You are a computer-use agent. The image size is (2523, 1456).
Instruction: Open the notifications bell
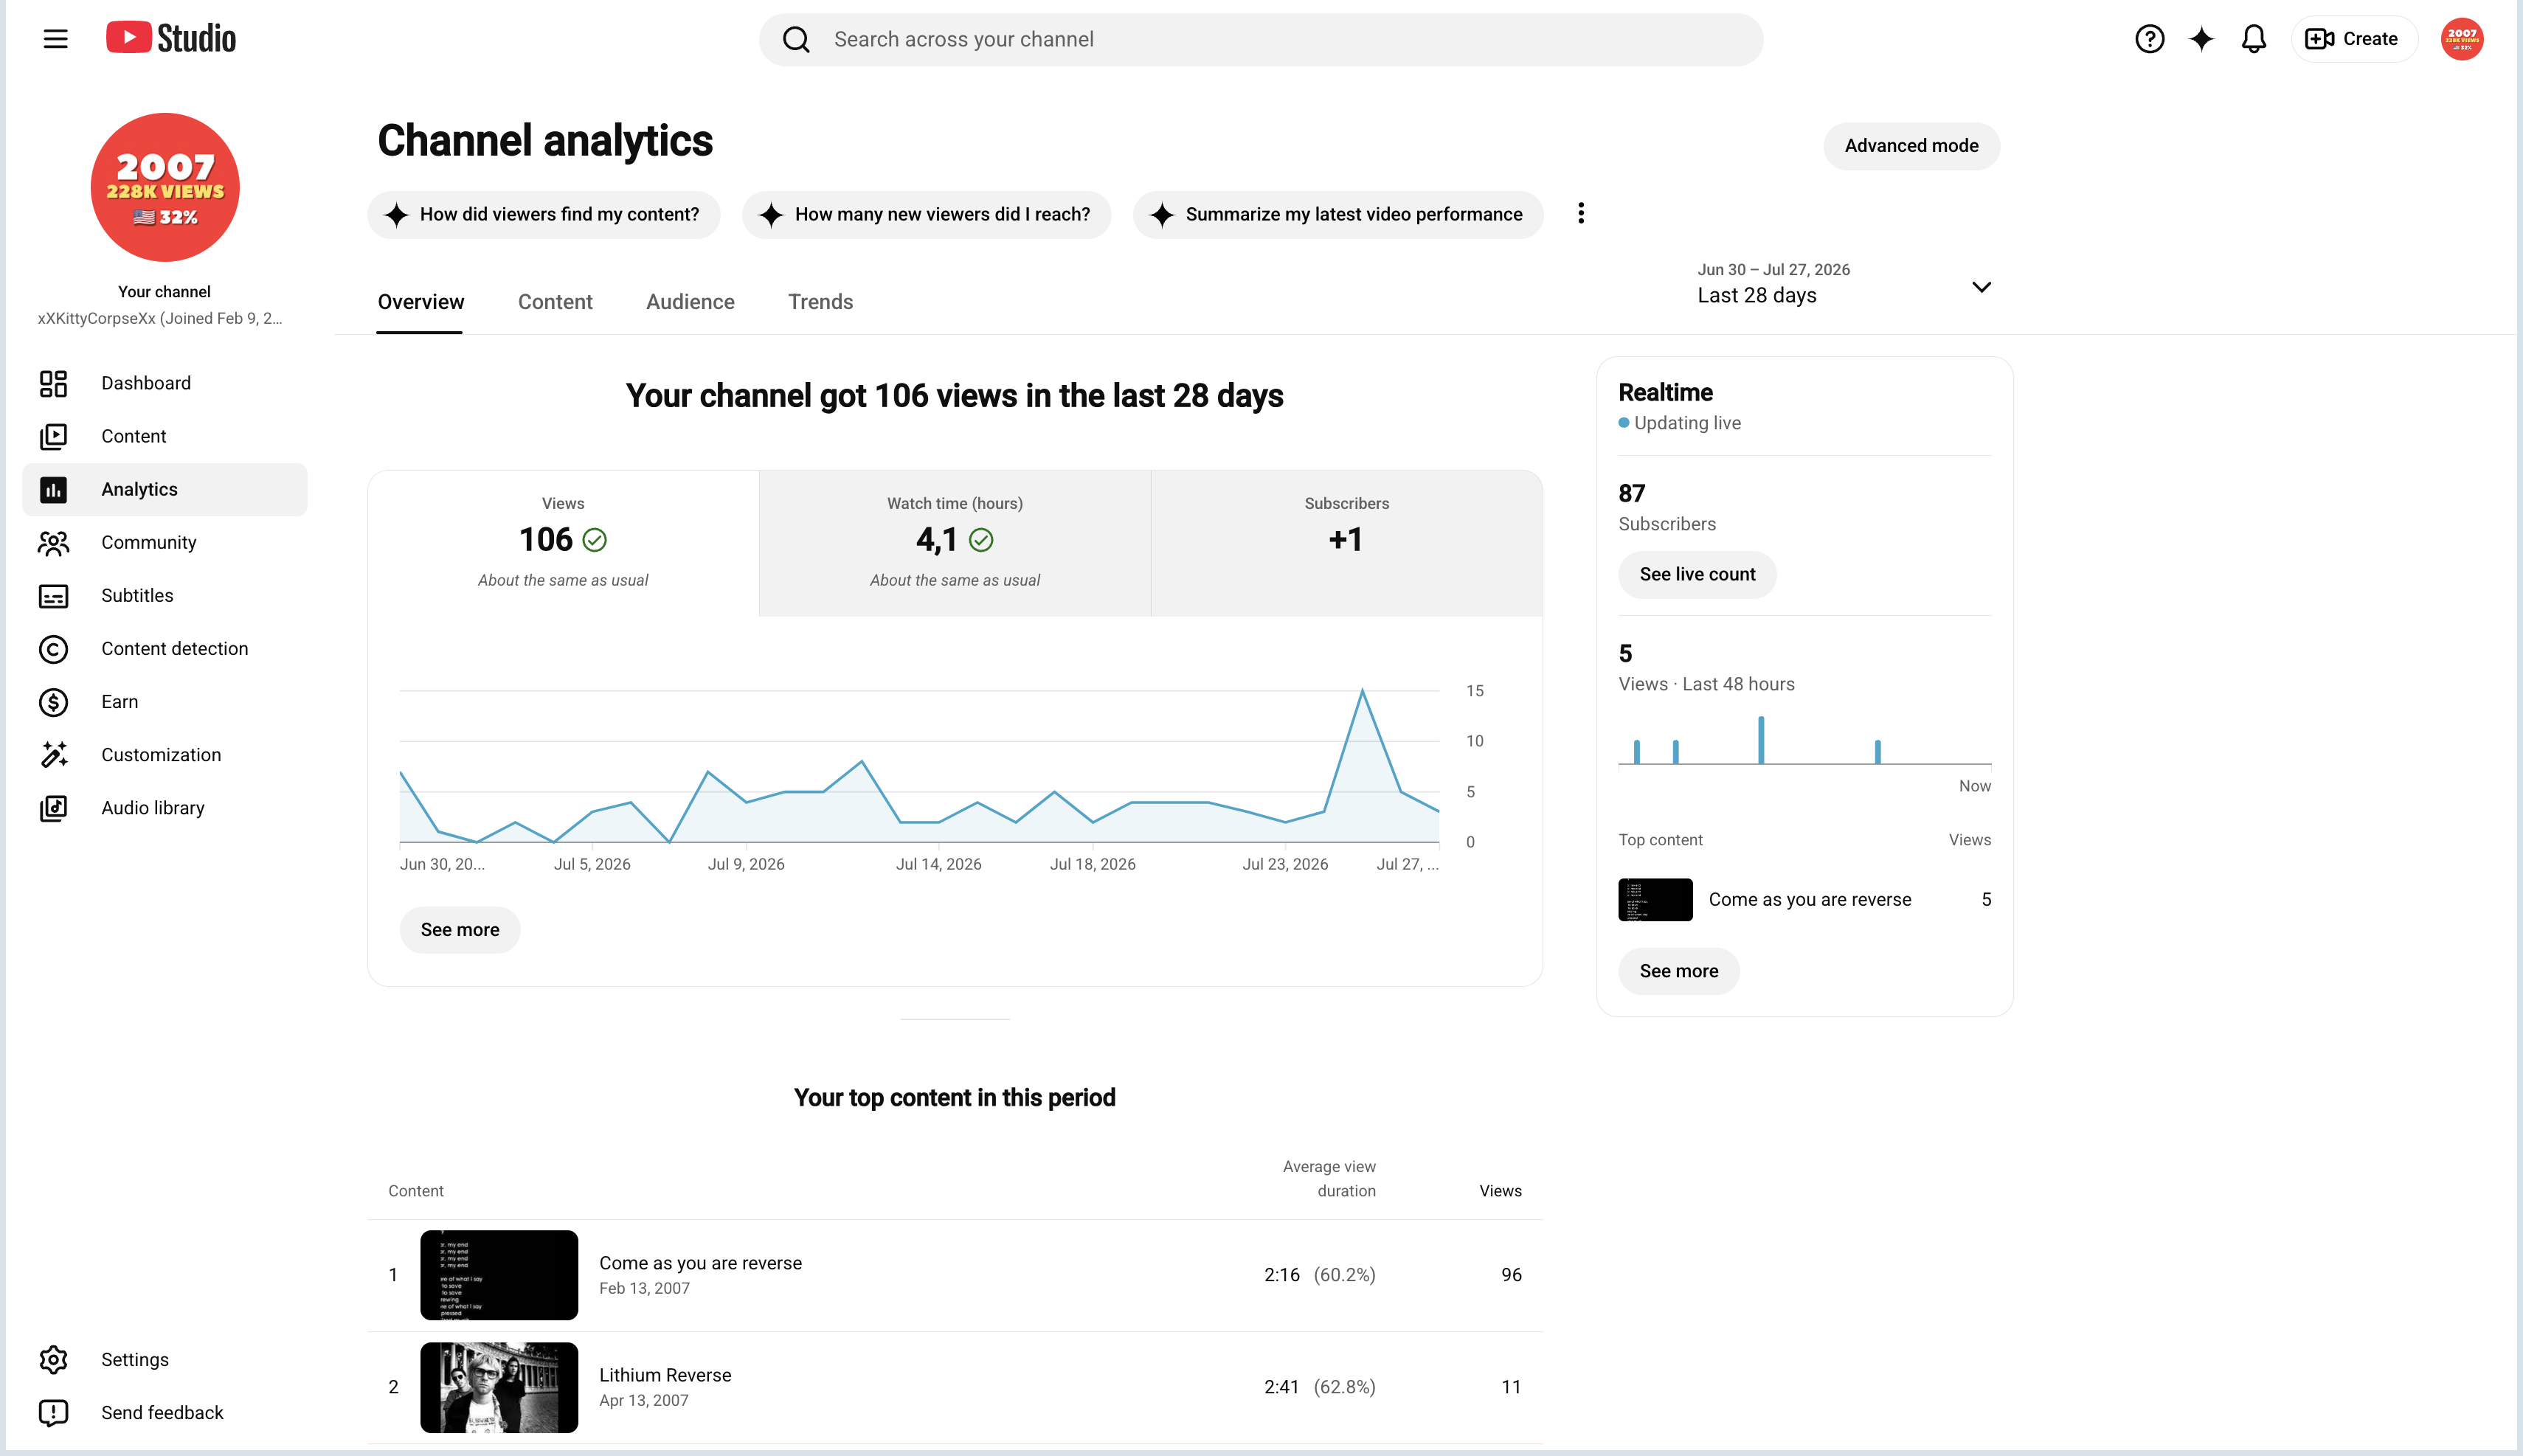[2253, 39]
